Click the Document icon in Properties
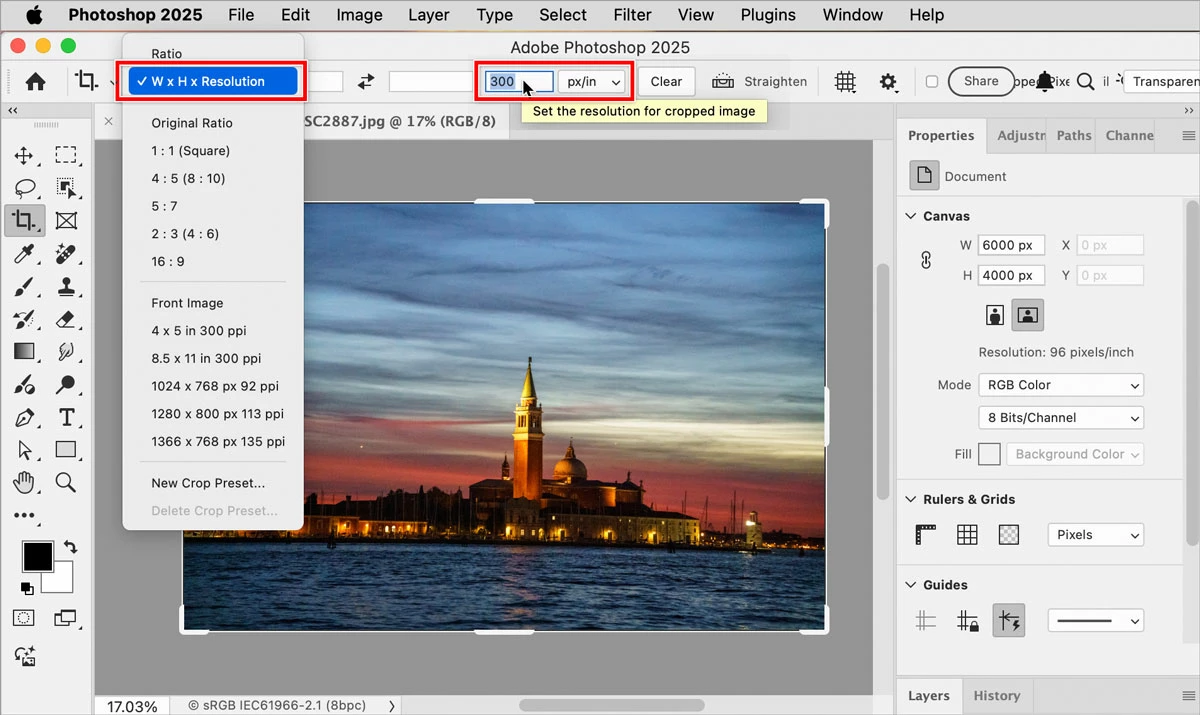Image resolution: width=1200 pixels, height=715 pixels. pyautogui.click(x=924, y=176)
